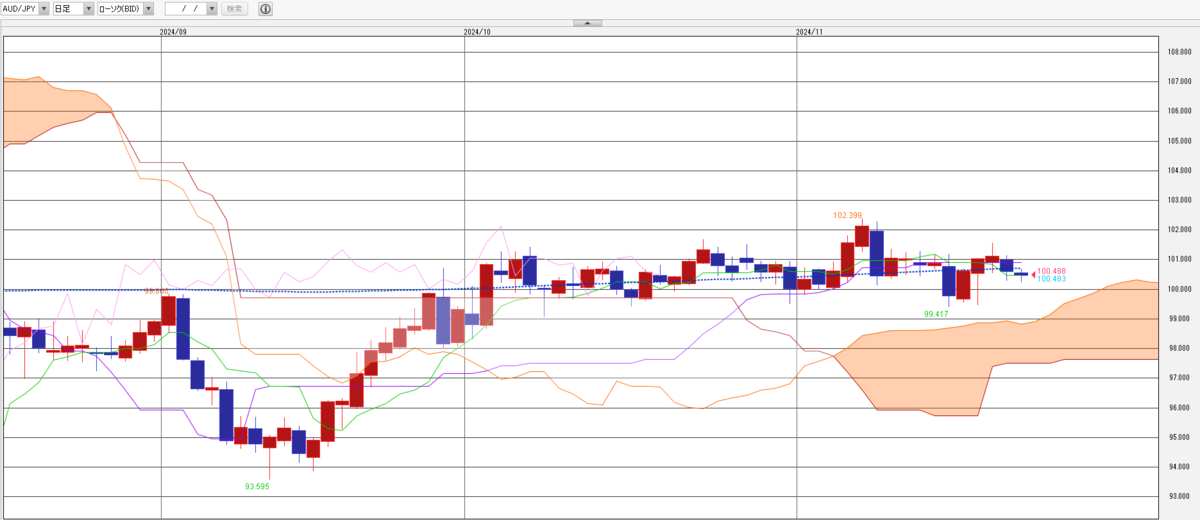Click the 96.000 price axis label
The width and height of the screenshot is (1200, 520).
pos(1181,408)
